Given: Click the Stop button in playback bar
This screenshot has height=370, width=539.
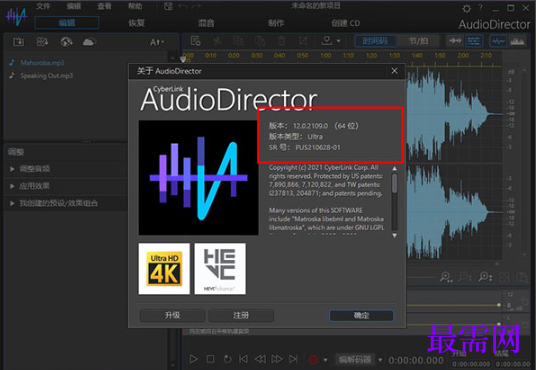Looking at the screenshot, I should click(210, 359).
